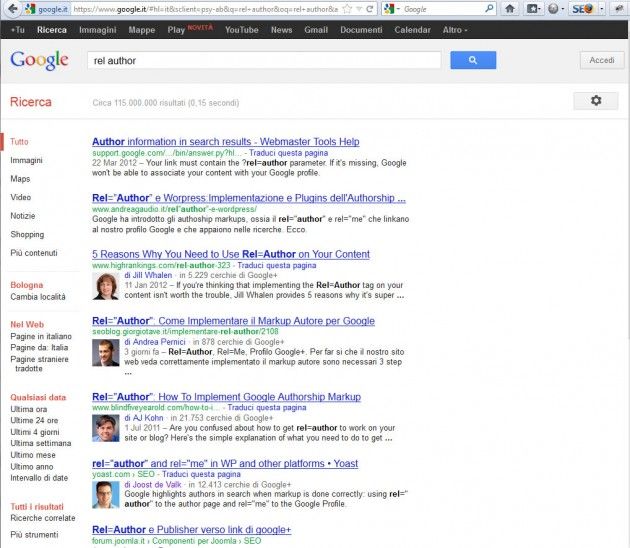The height and width of the screenshot is (548, 630).
Task: Click the google.it site identity button
Action: click(47, 9)
